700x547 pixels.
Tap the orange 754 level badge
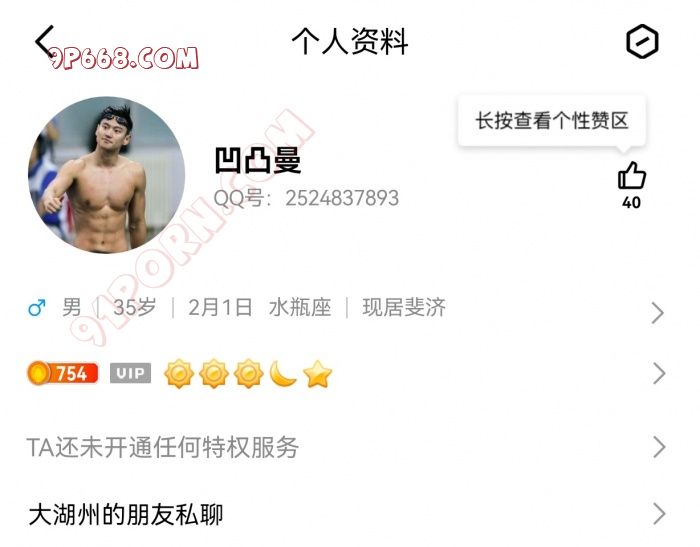coord(62,374)
